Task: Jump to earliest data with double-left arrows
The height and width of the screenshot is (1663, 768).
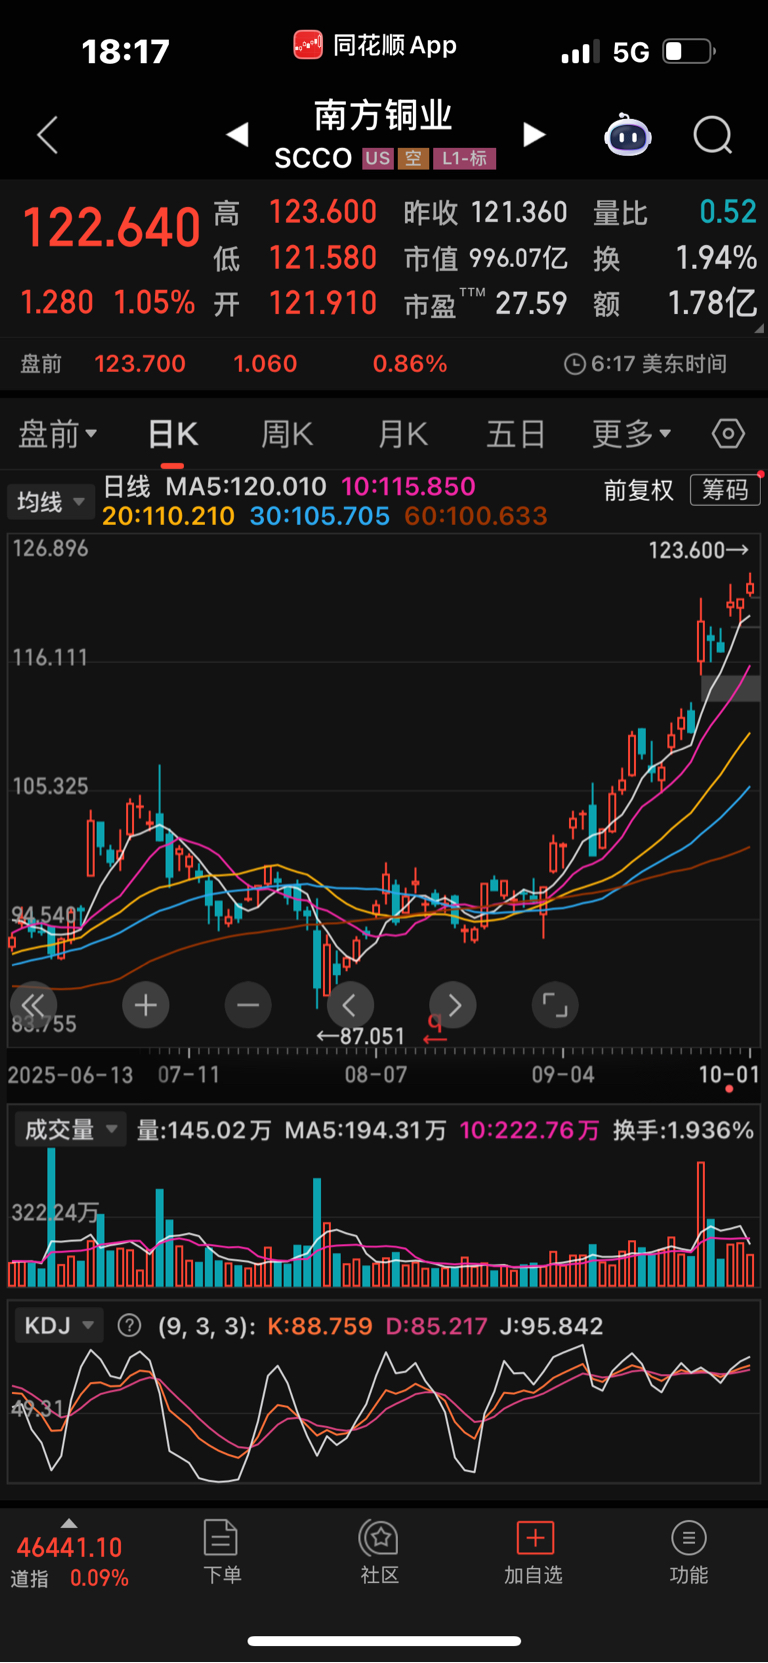Action: tap(33, 1005)
